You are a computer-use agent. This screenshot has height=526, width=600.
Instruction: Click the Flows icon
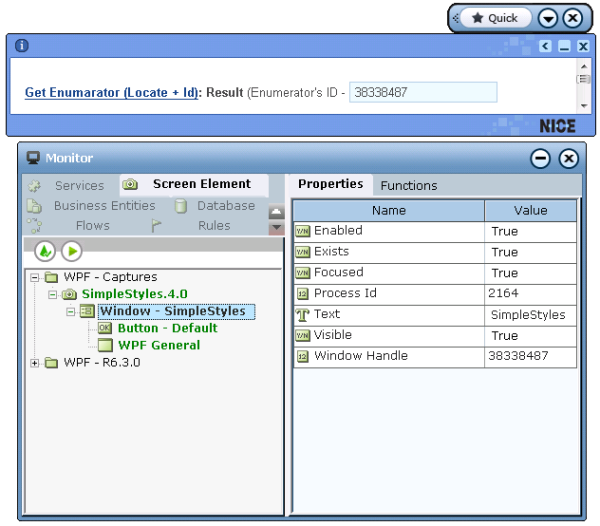34,225
